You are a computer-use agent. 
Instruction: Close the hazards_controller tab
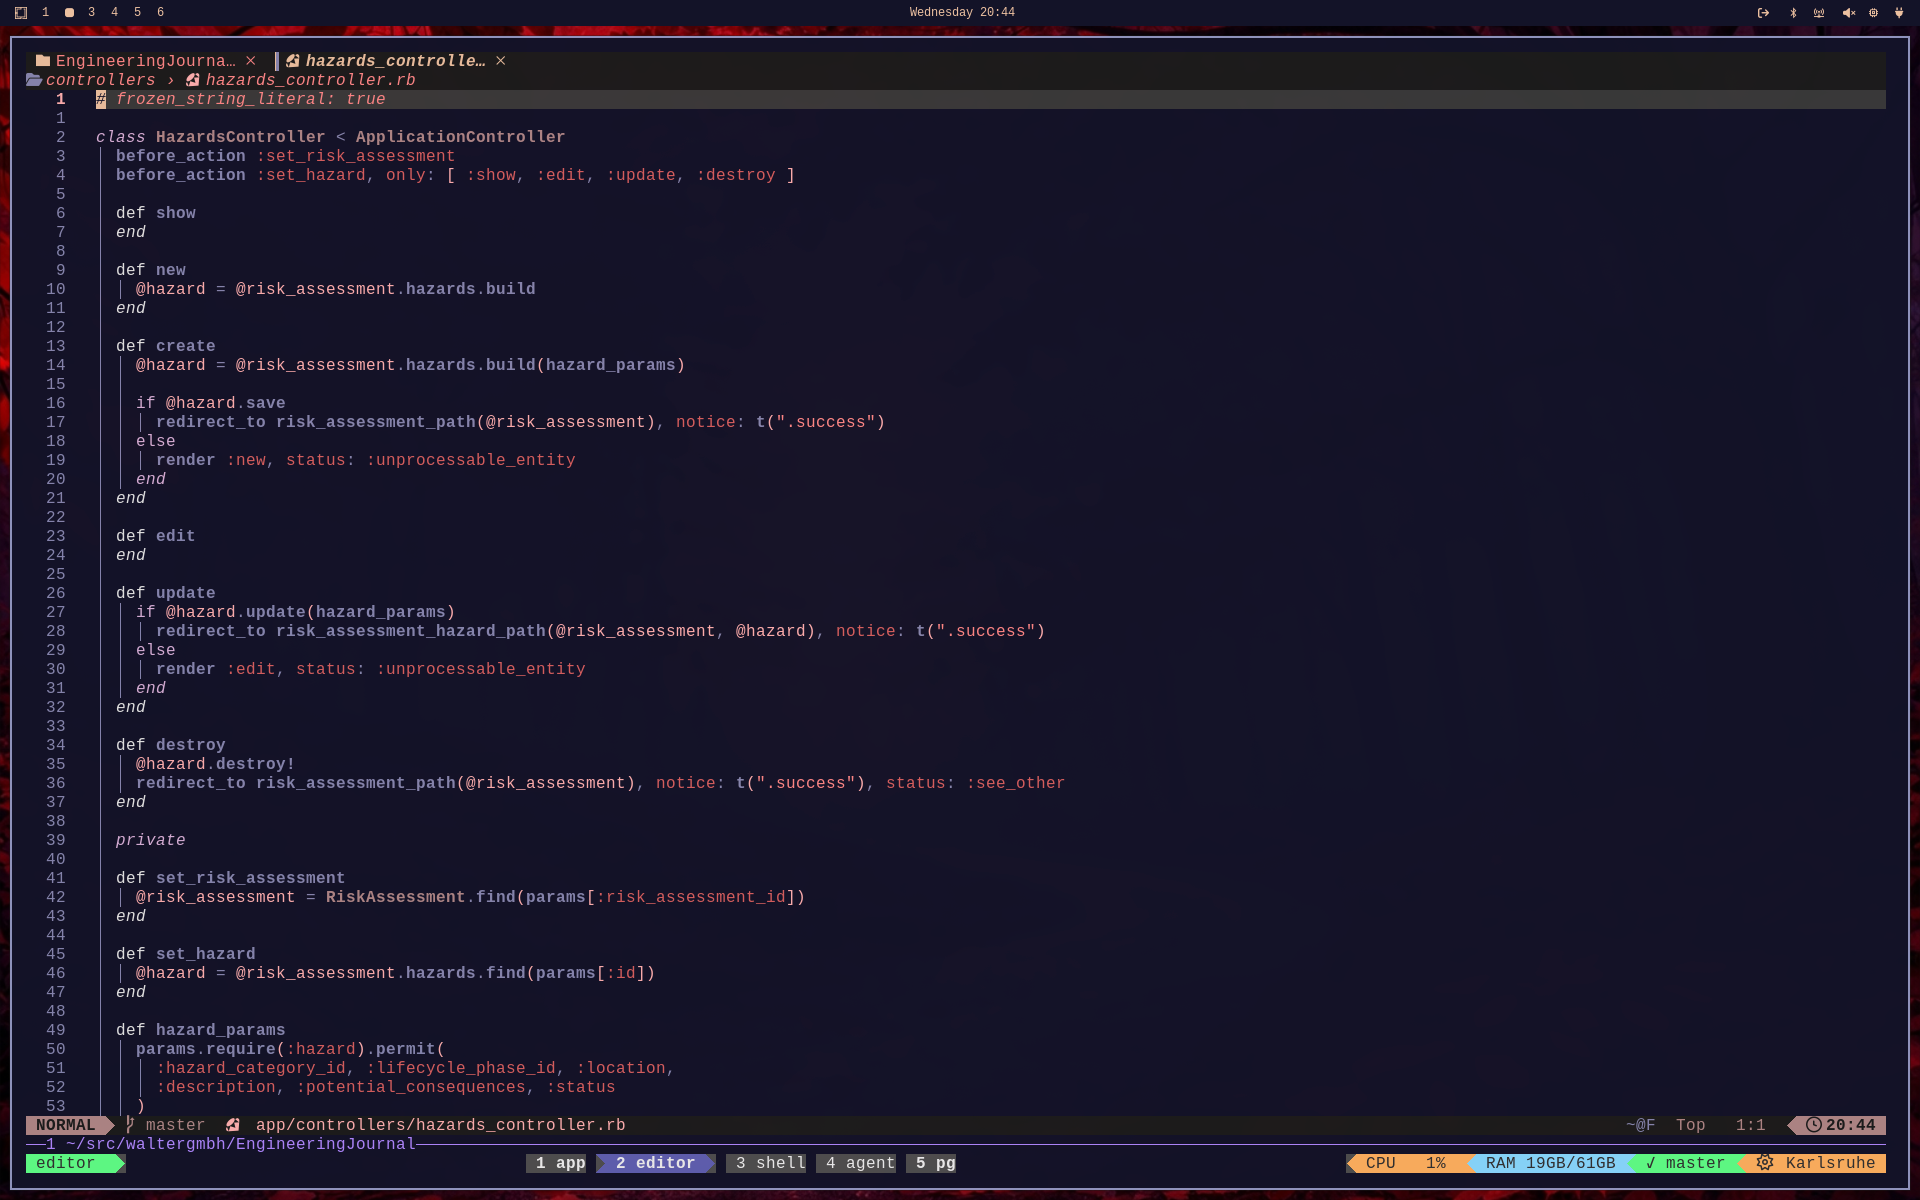tap(501, 61)
